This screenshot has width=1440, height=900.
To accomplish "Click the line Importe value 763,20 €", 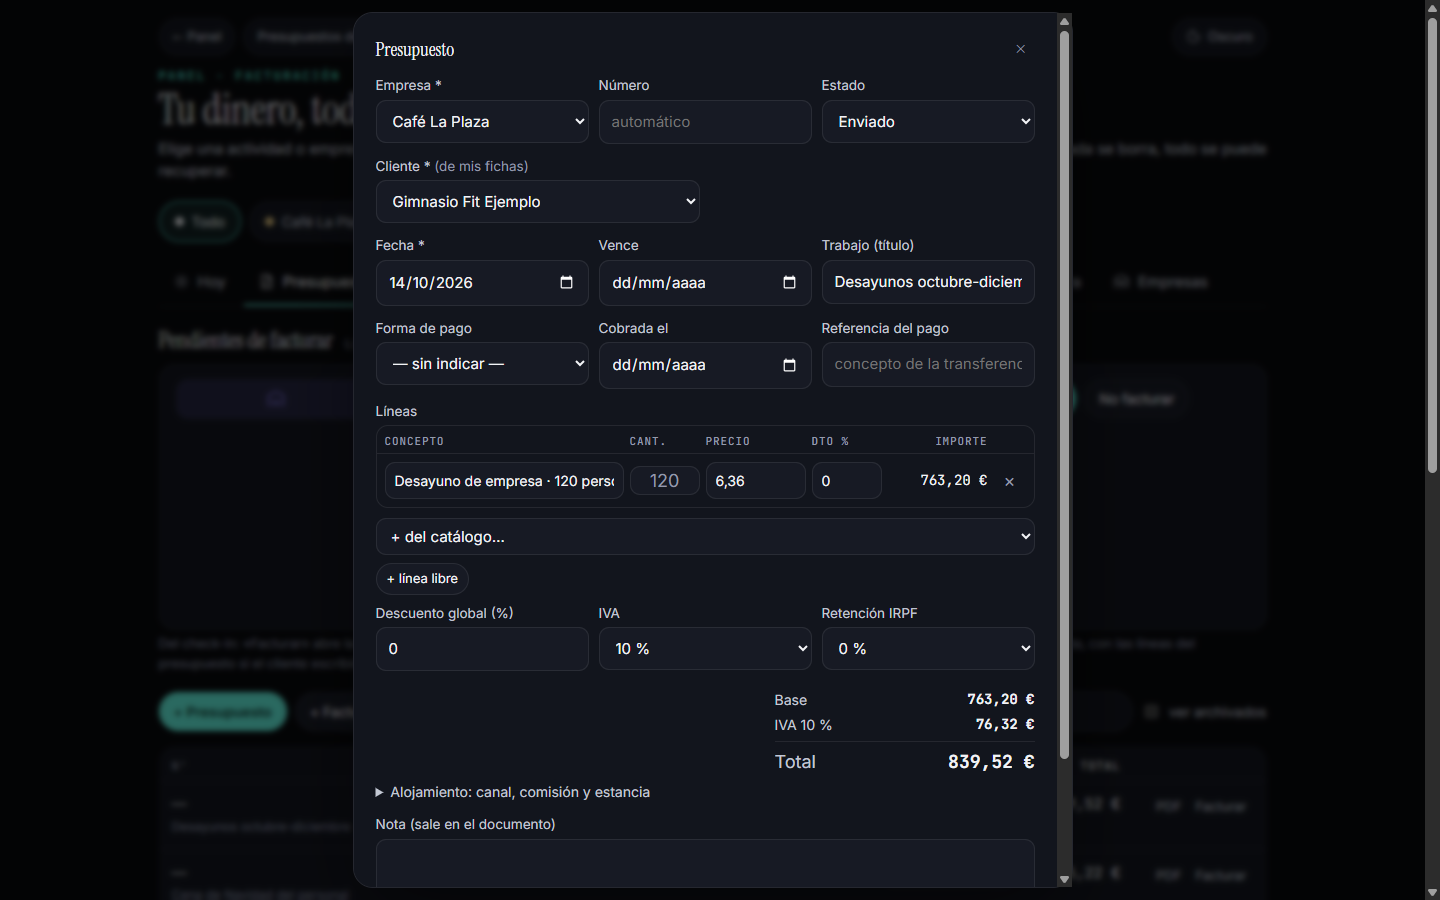I will 954,481.
